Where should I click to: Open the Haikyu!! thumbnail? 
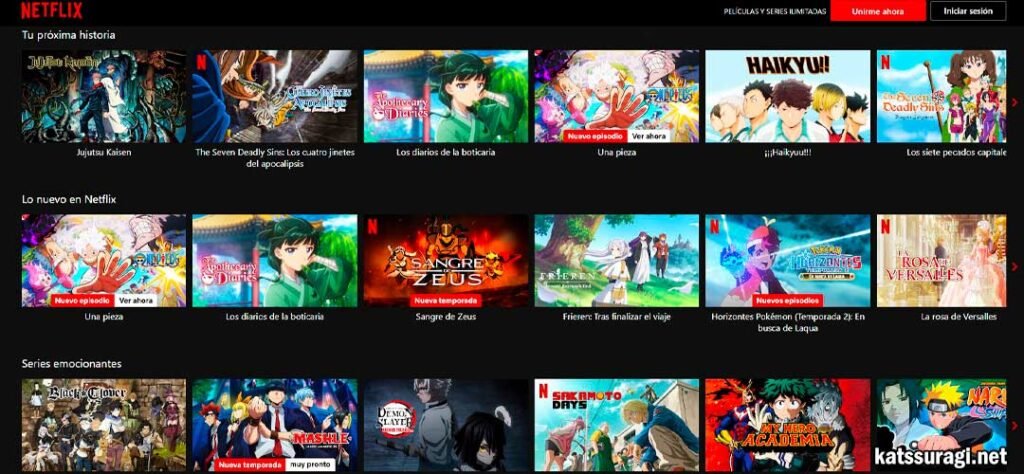(788, 96)
